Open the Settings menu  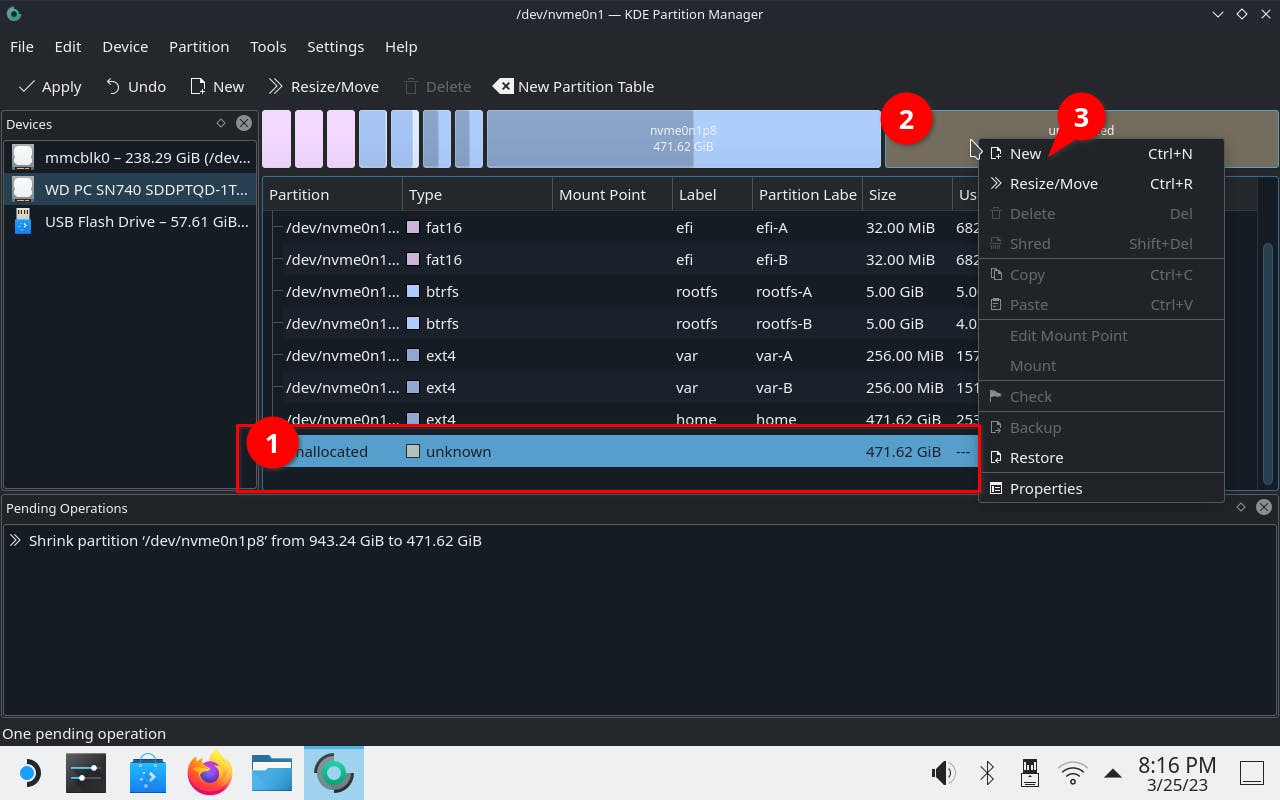click(335, 47)
